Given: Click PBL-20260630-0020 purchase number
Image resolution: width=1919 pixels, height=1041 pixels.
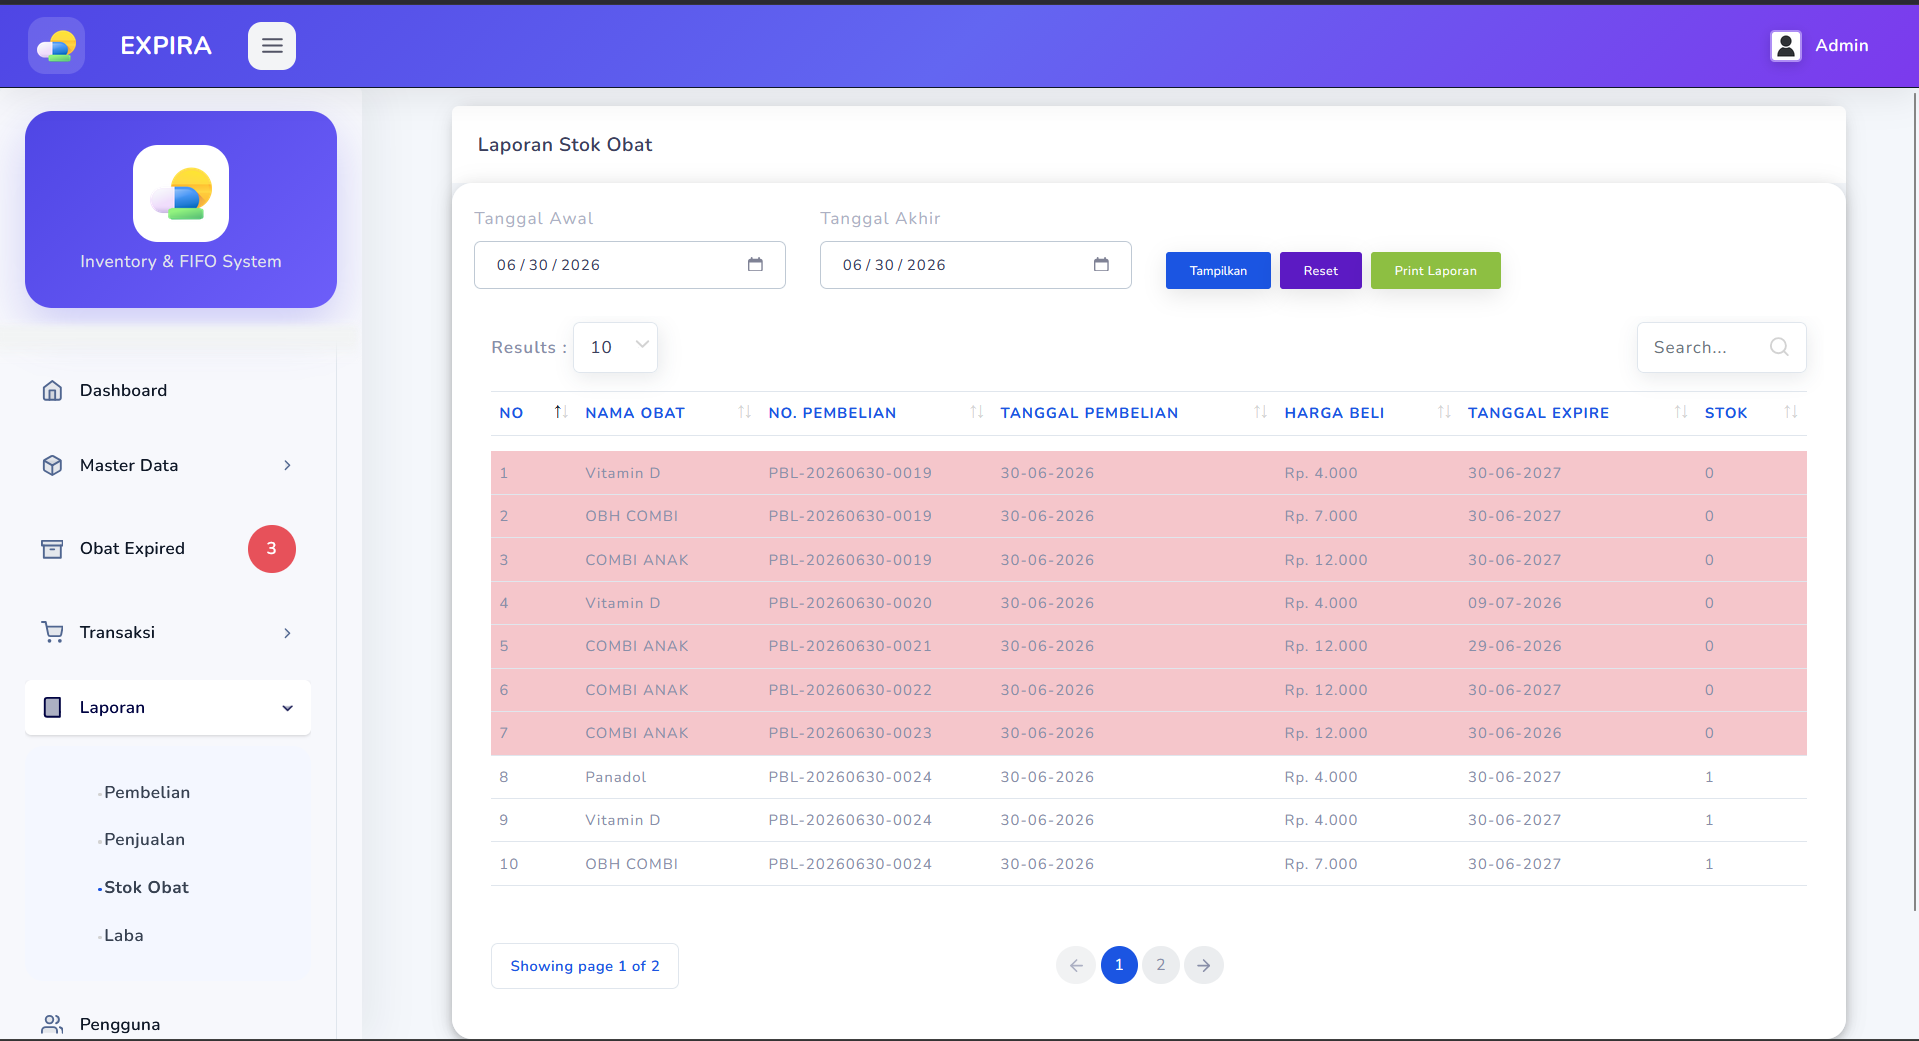Looking at the screenshot, I should point(850,603).
